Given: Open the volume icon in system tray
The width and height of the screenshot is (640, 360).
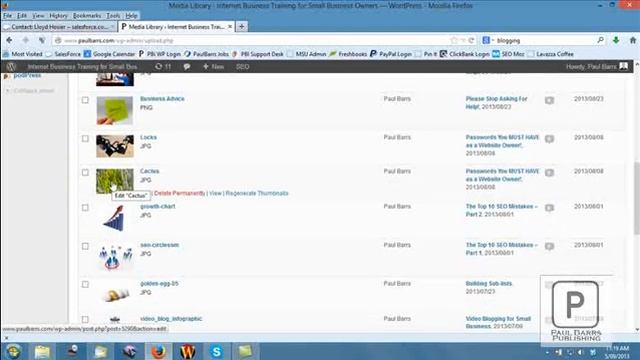Looking at the screenshot, I should pos(581,352).
